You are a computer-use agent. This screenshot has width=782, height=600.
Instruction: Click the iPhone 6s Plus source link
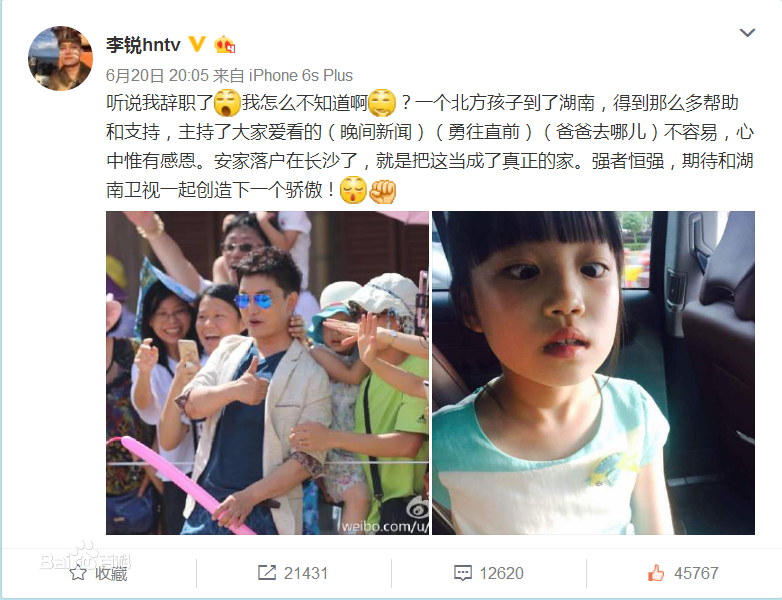tap(301, 75)
